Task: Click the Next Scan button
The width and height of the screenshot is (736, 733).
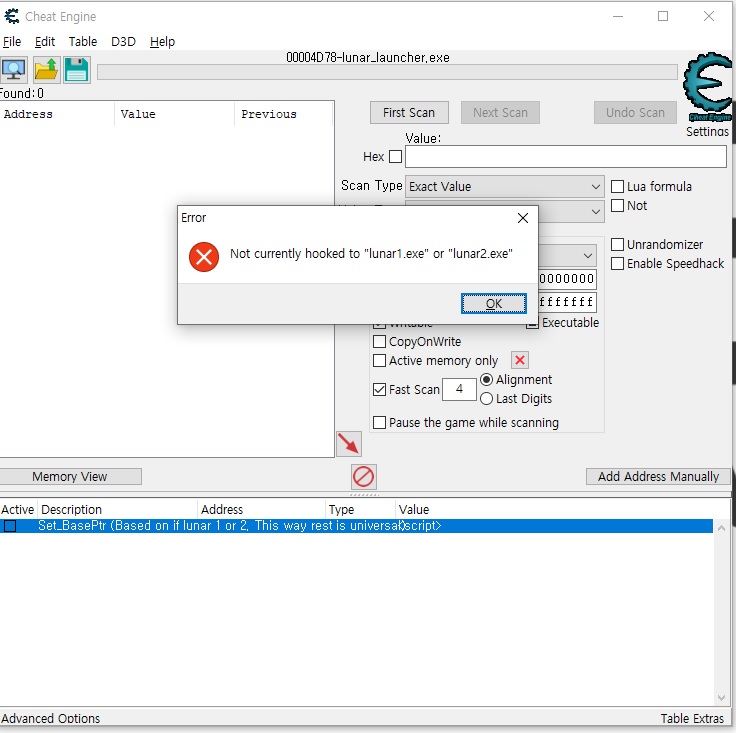Action: click(x=500, y=113)
